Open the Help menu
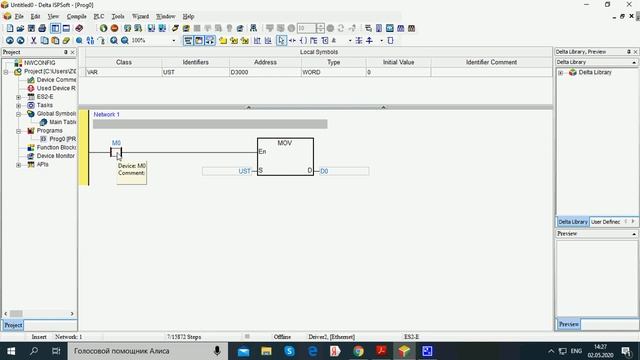The height and width of the screenshot is (360, 640). (x=188, y=16)
